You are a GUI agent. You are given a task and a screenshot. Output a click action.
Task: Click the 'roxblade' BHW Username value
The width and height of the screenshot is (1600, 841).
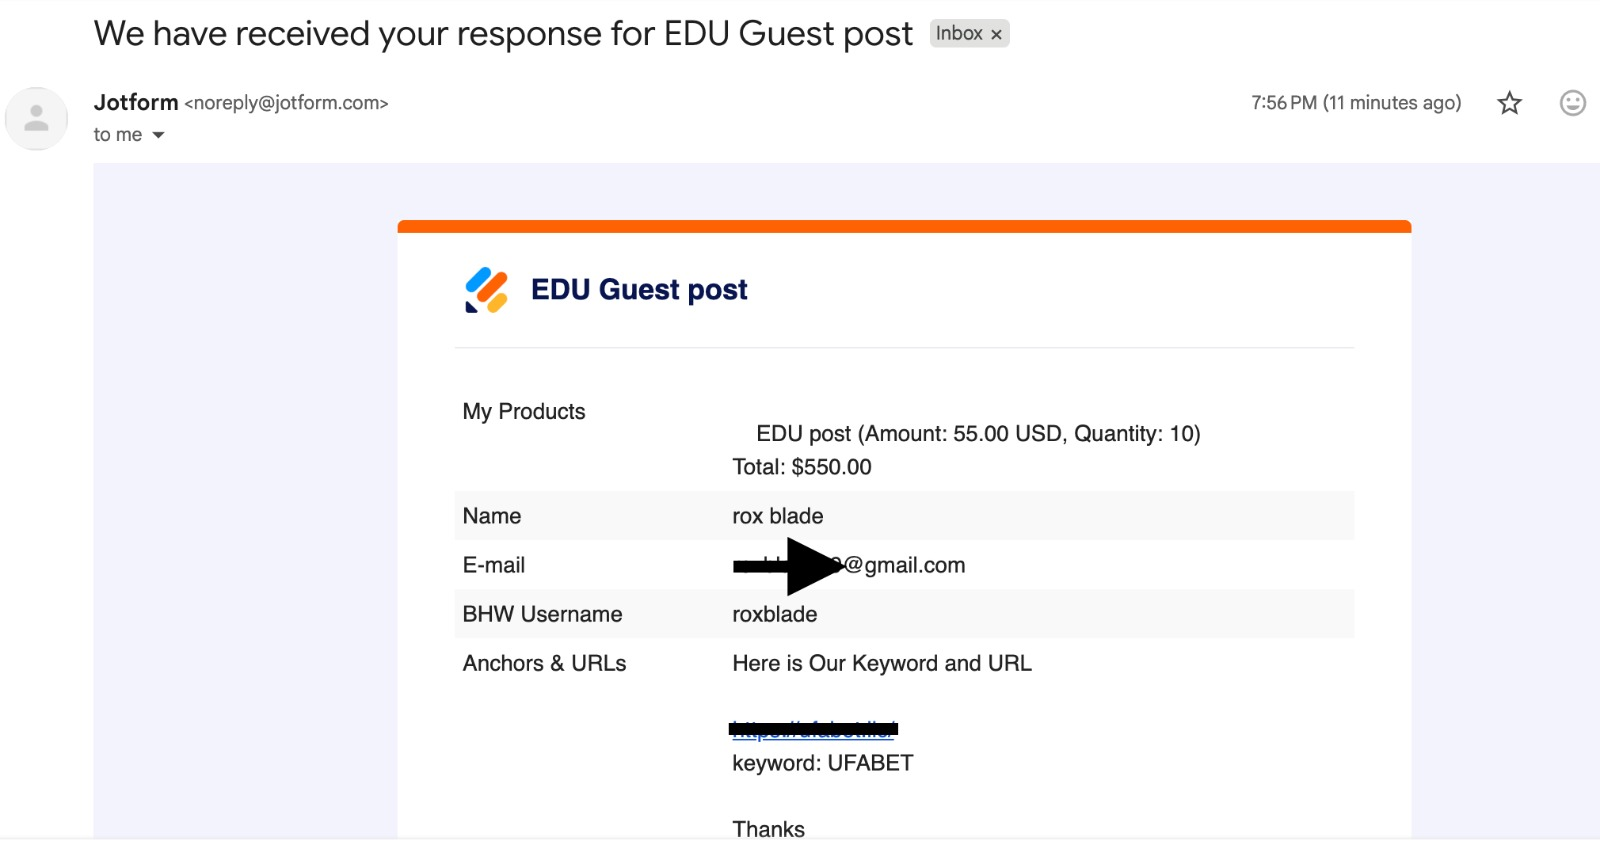(x=775, y=614)
